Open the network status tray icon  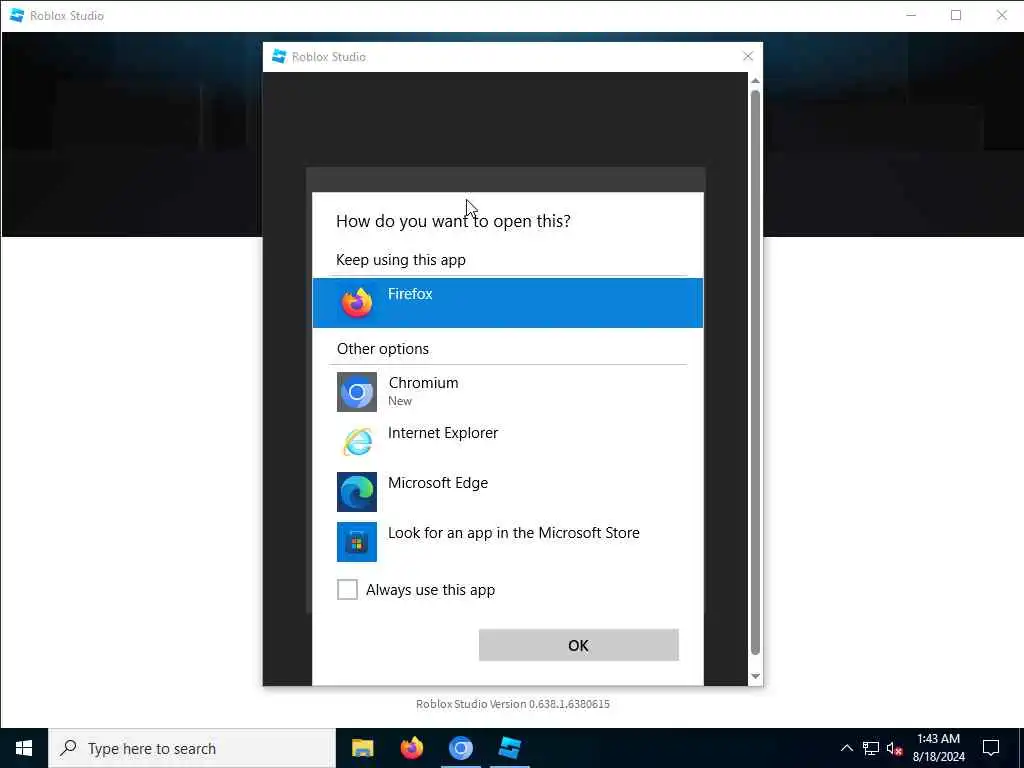click(871, 748)
